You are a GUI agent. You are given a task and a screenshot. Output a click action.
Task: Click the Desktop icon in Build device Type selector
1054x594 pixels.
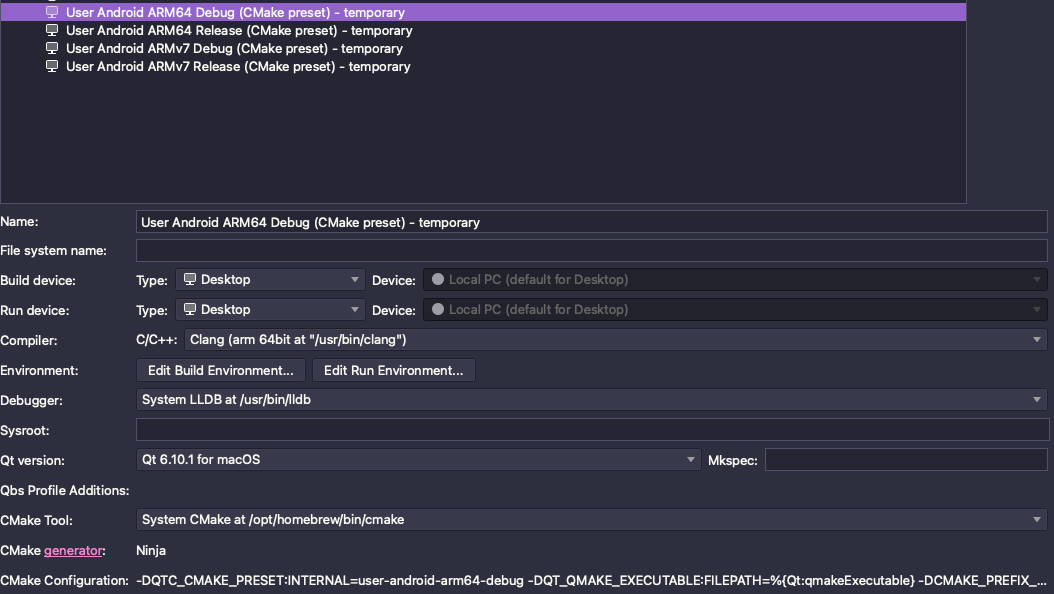(x=189, y=279)
